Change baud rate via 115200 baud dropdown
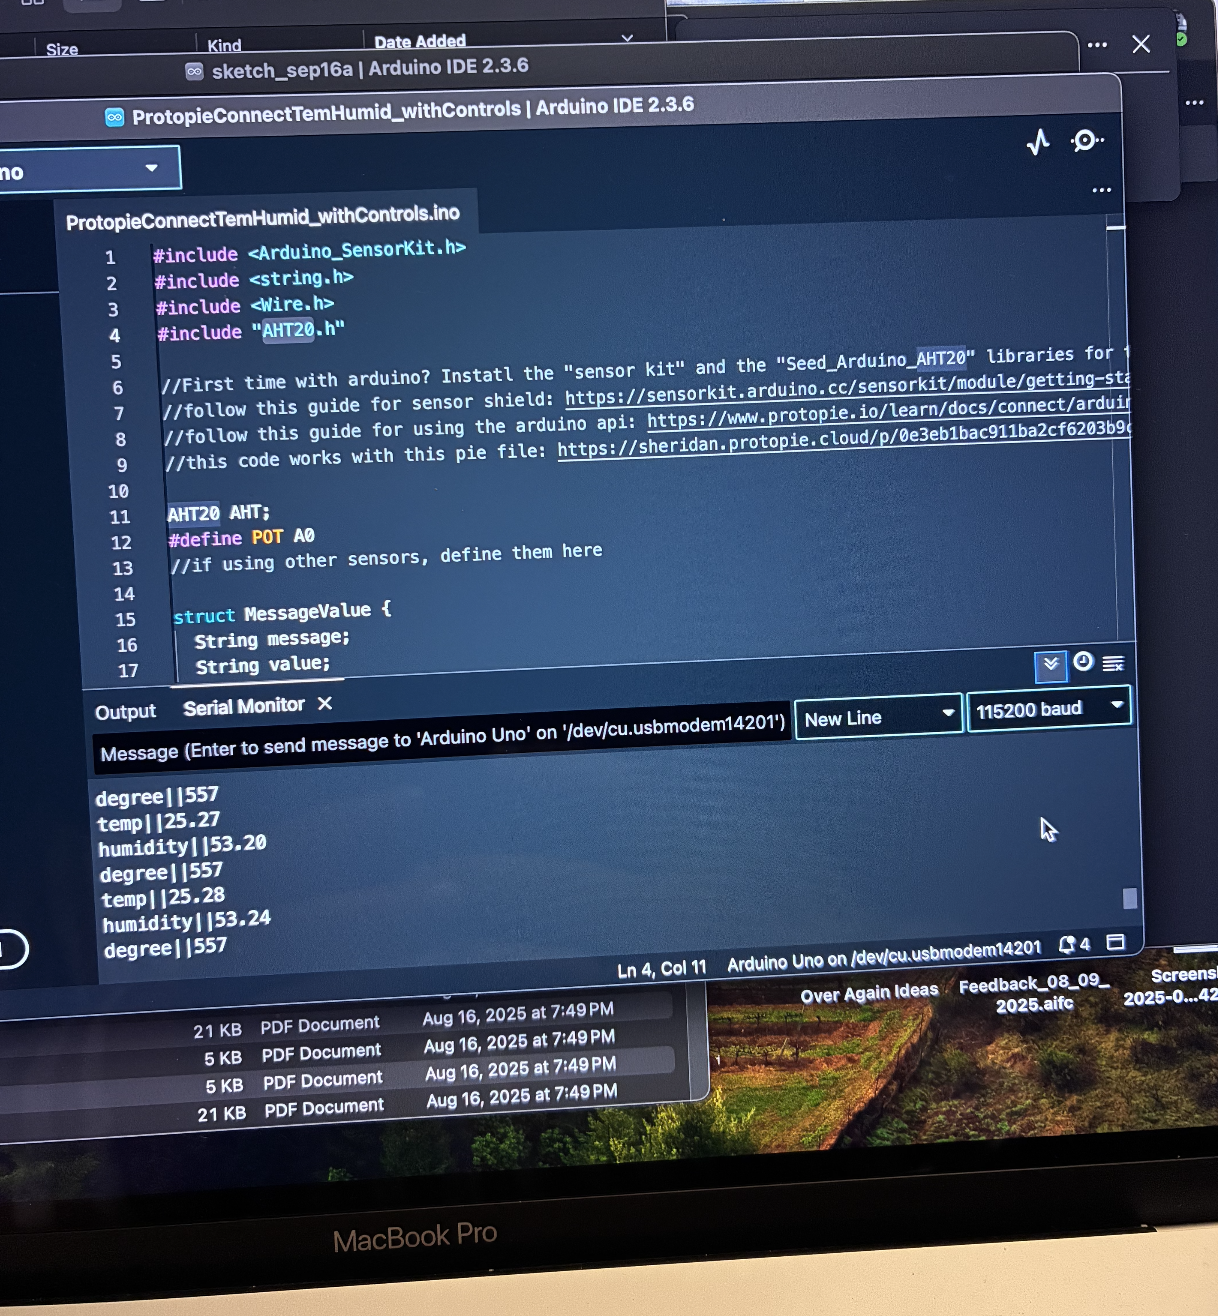 1048,708
